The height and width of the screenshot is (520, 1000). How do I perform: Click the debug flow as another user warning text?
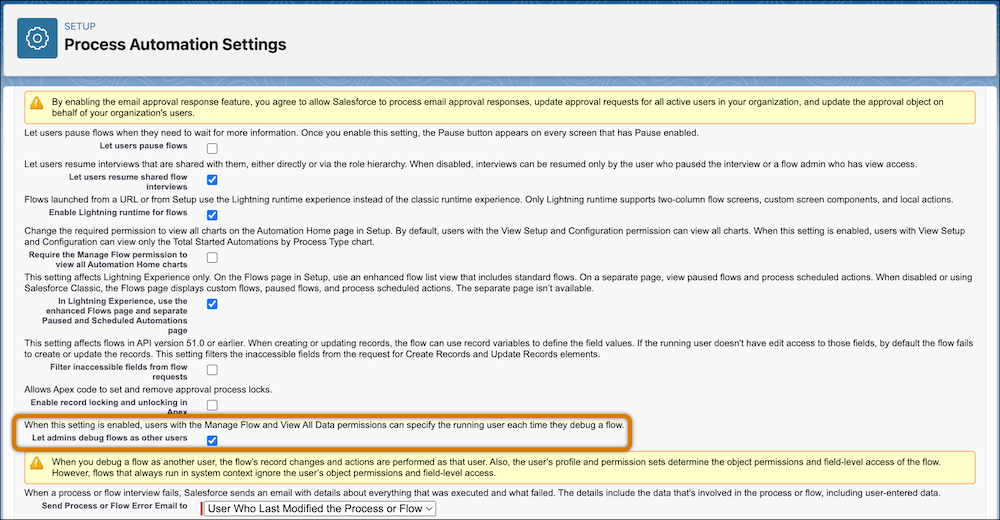tap(496, 467)
